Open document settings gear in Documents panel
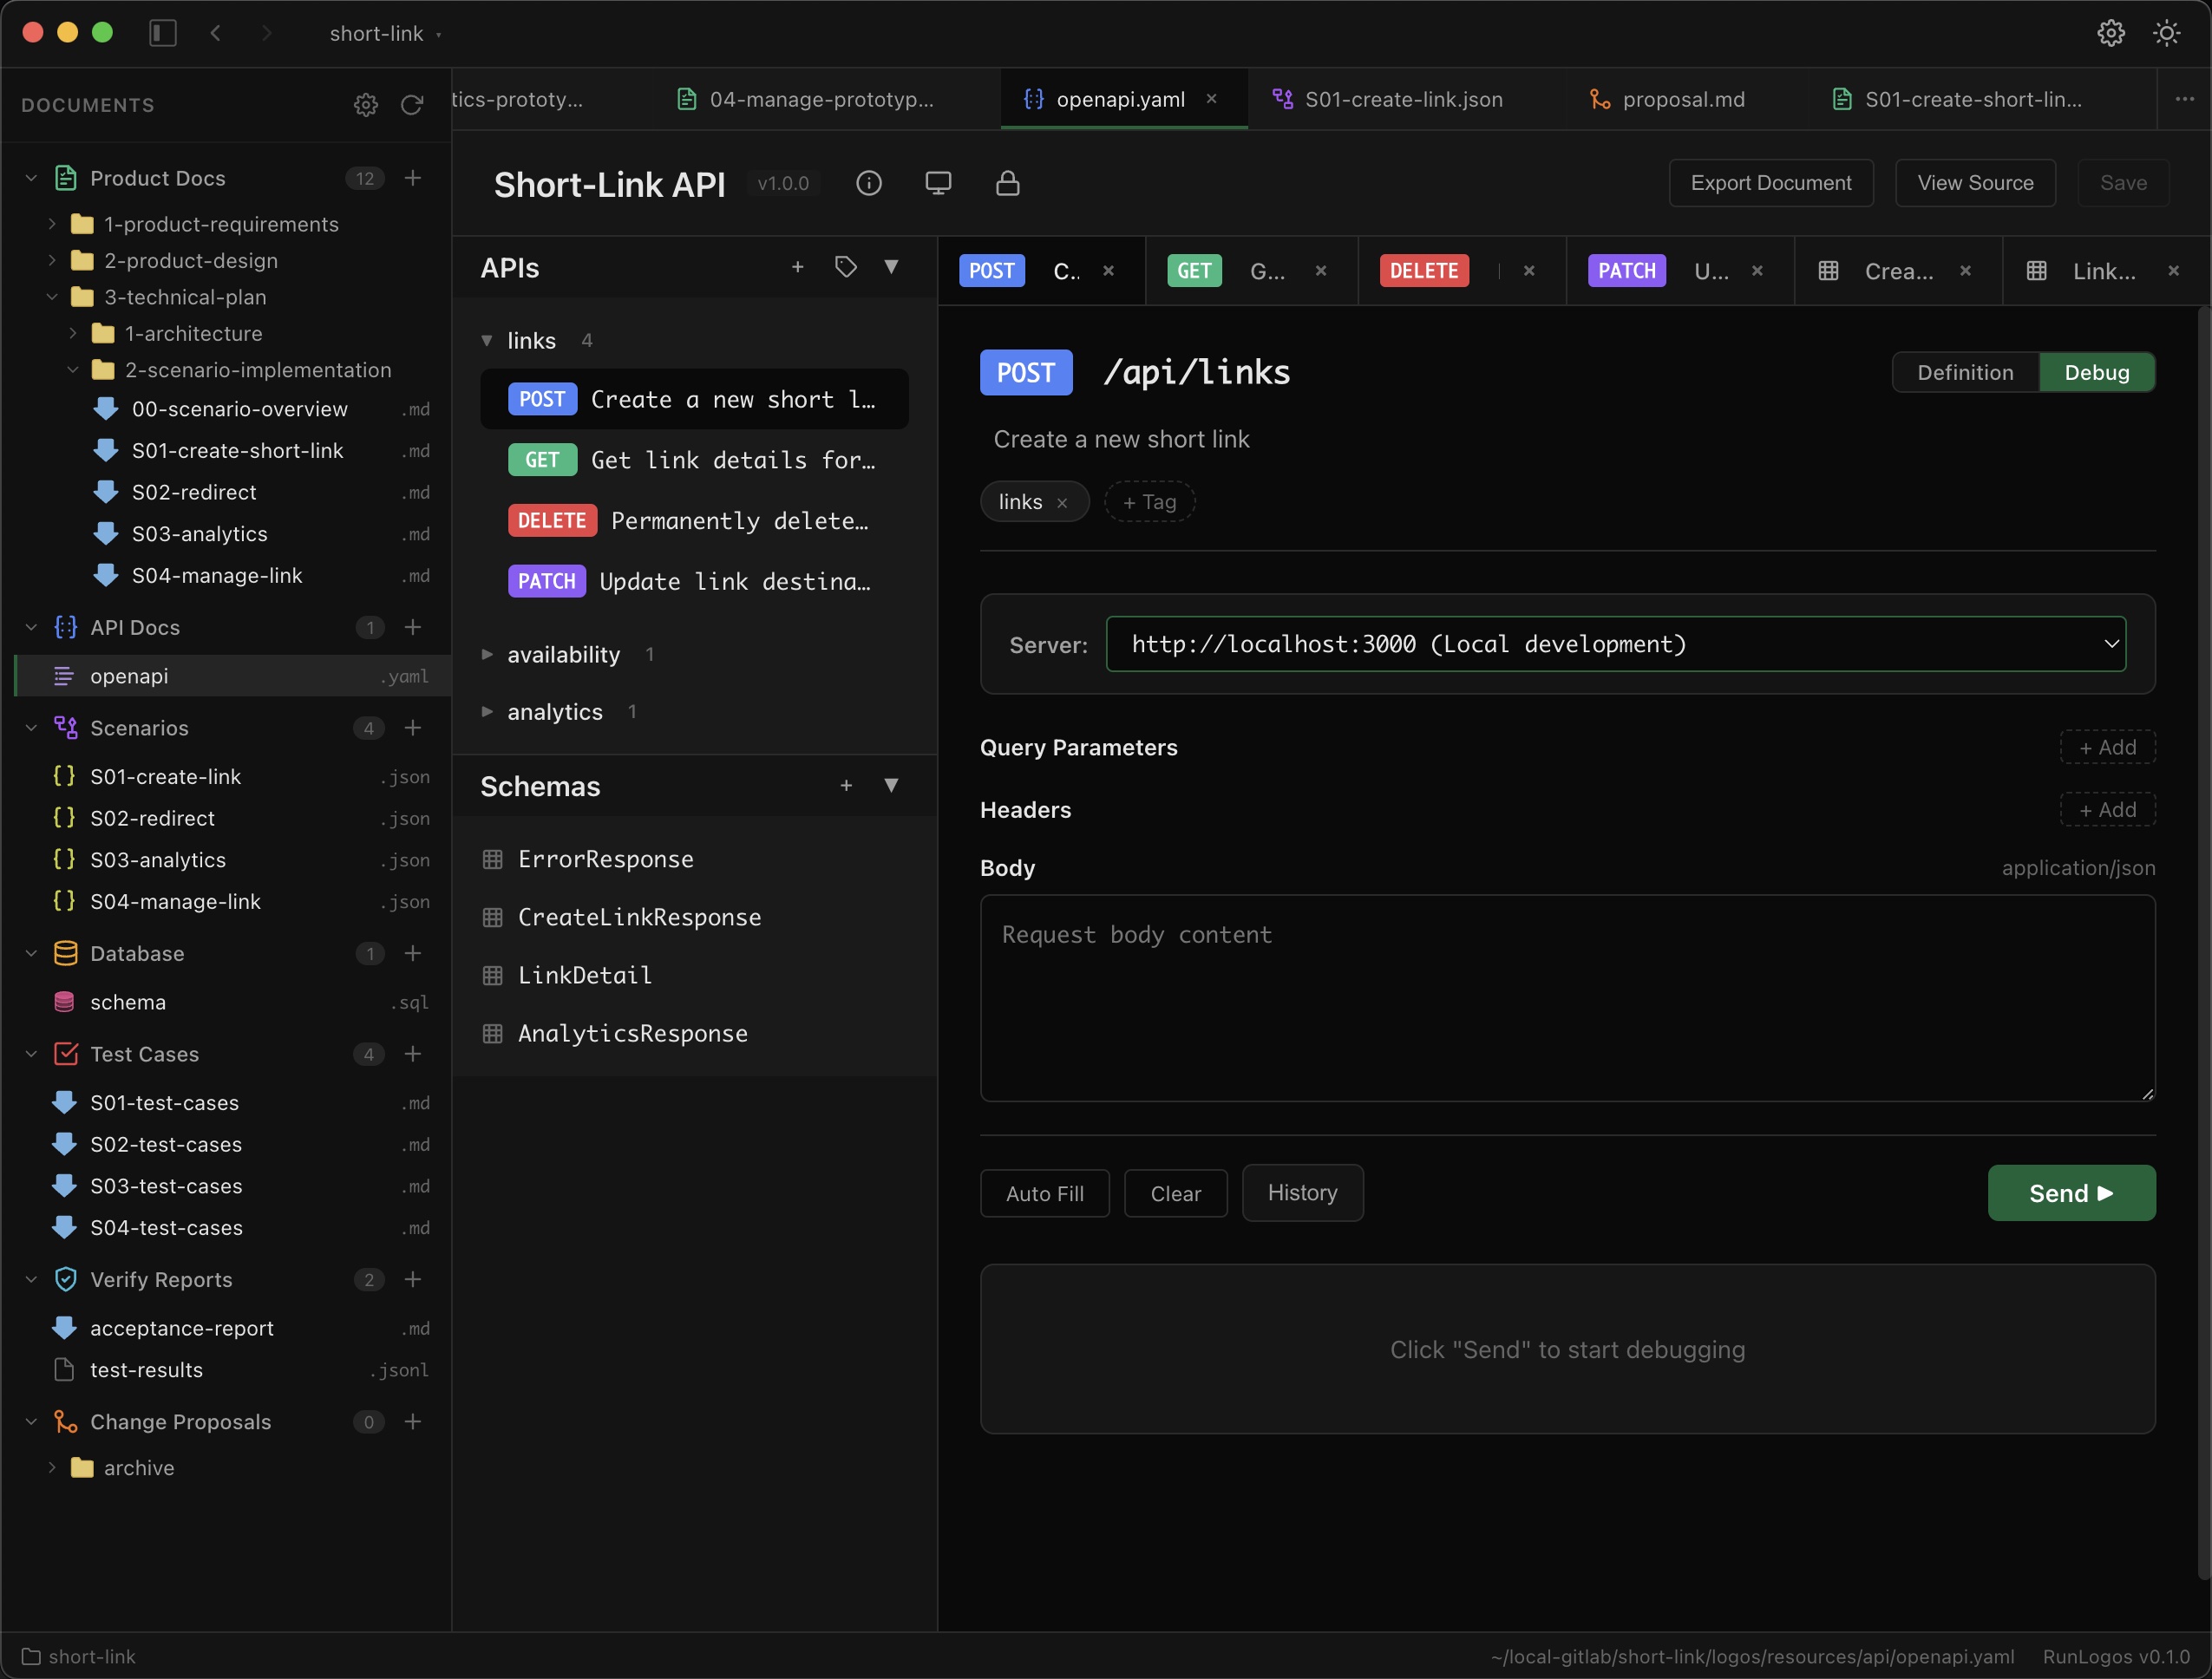The height and width of the screenshot is (1679, 2212). 366,105
